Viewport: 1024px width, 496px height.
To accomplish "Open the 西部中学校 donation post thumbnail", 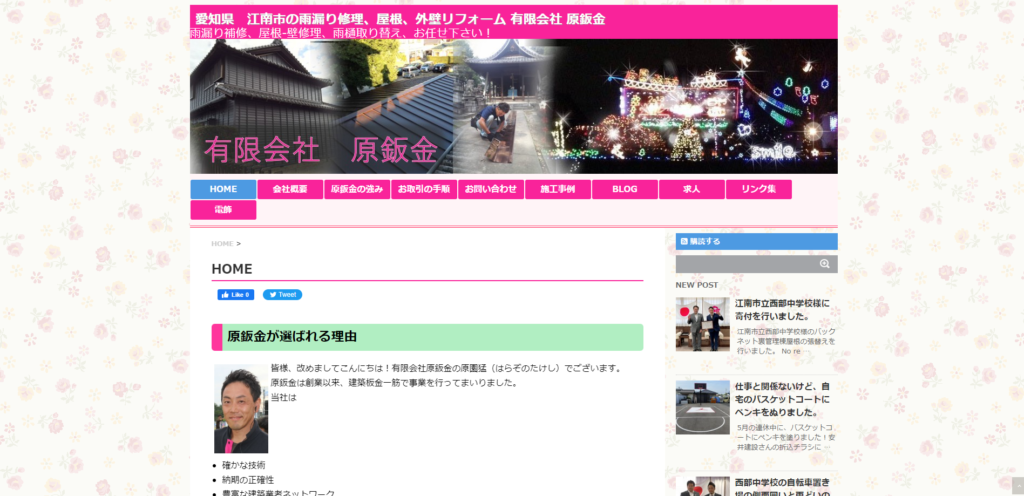I will pyautogui.click(x=703, y=324).
